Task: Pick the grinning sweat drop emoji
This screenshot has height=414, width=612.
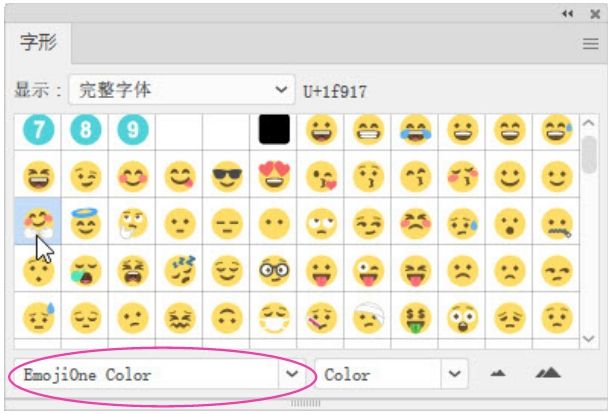Action: tap(557, 129)
